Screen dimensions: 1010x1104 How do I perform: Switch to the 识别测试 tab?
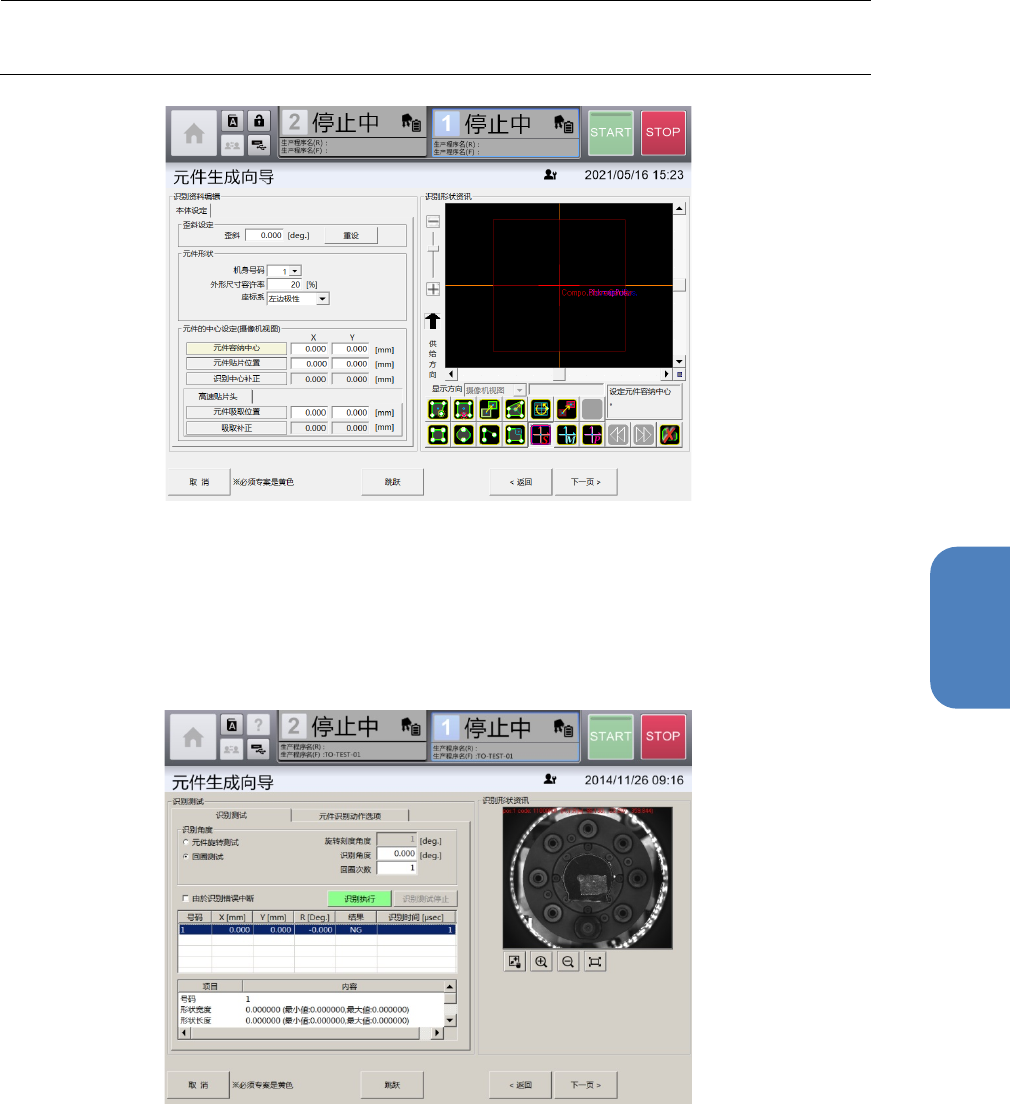pos(232,815)
